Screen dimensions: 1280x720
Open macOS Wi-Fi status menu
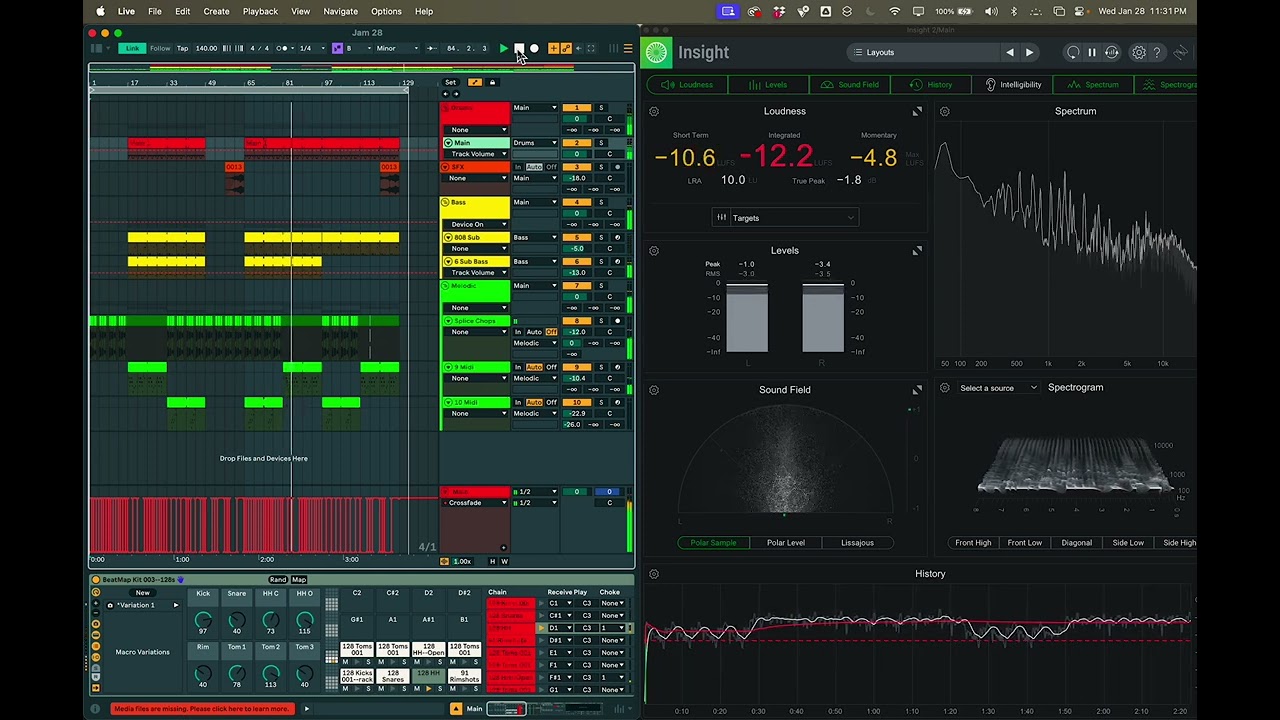(x=893, y=11)
